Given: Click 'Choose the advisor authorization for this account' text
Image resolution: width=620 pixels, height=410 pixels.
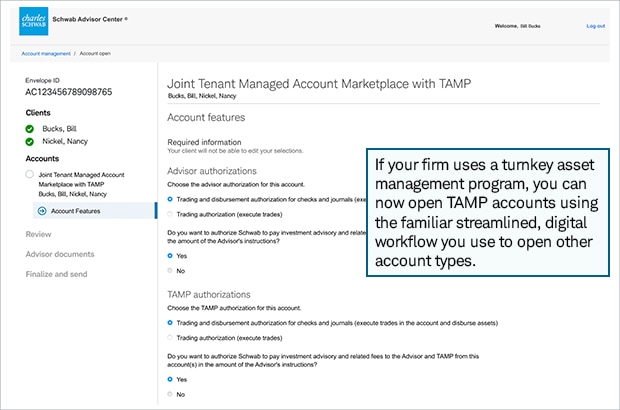Looking at the screenshot, I should coord(236,185).
